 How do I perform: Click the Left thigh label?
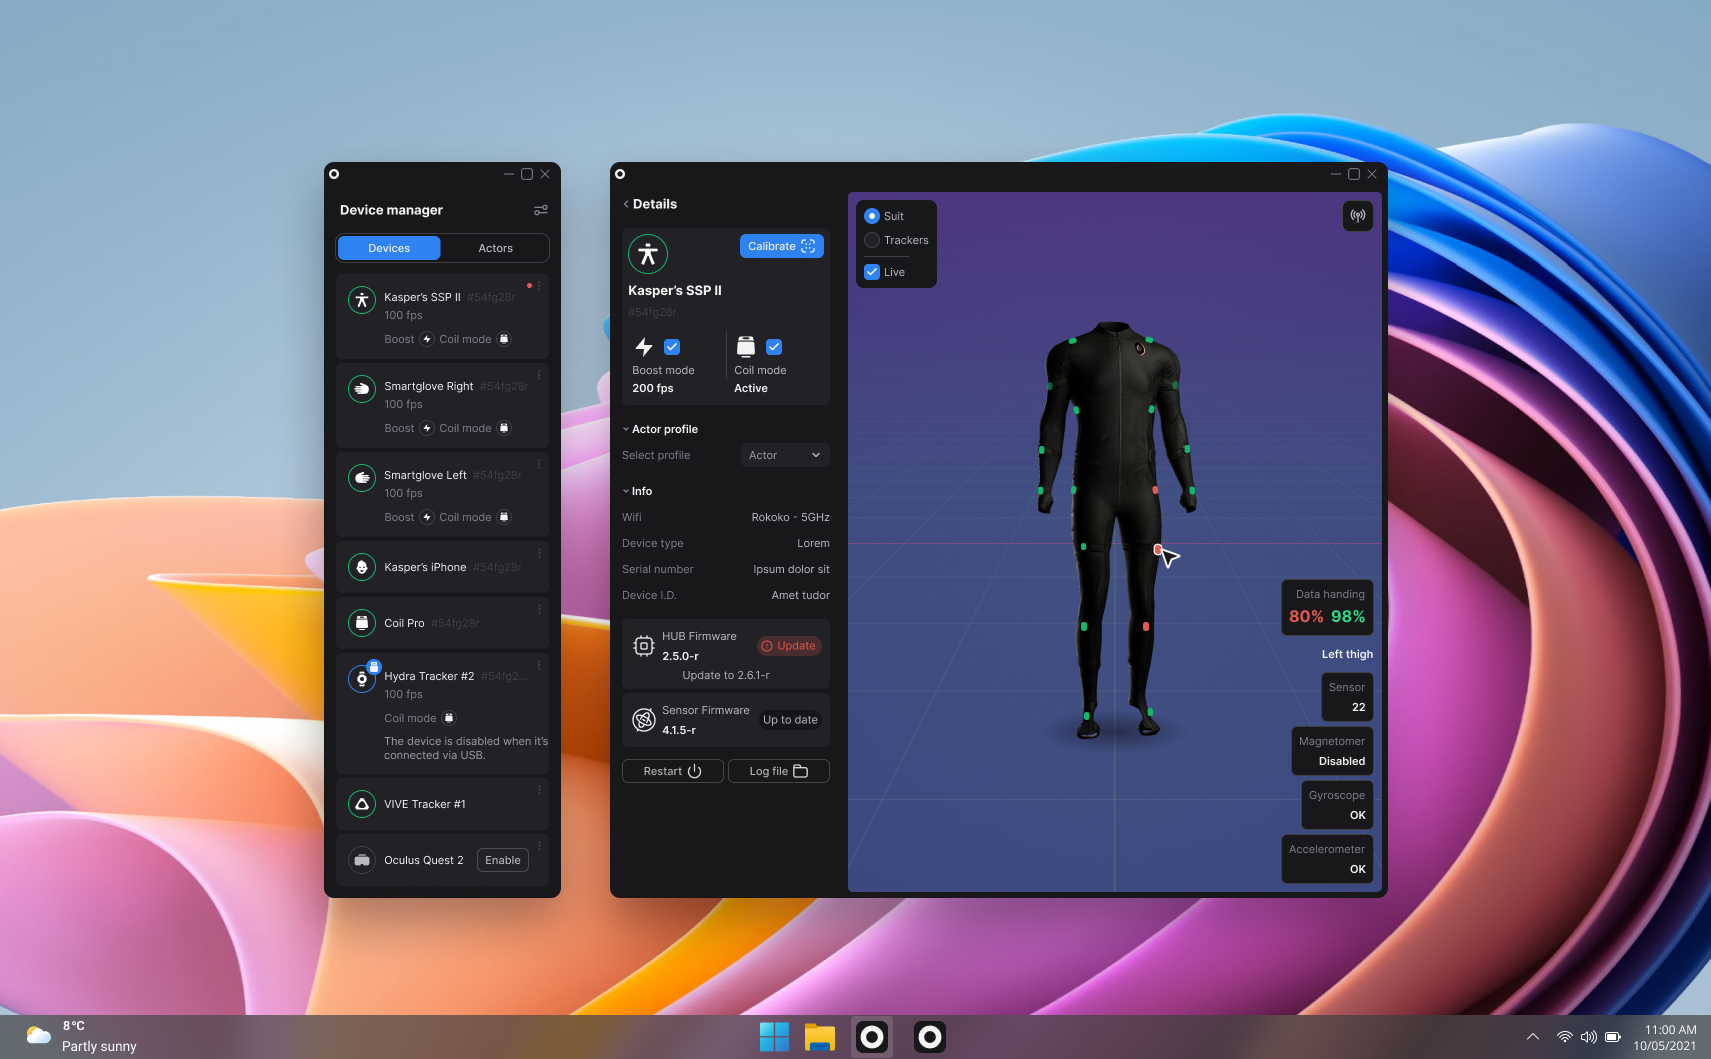click(x=1347, y=654)
